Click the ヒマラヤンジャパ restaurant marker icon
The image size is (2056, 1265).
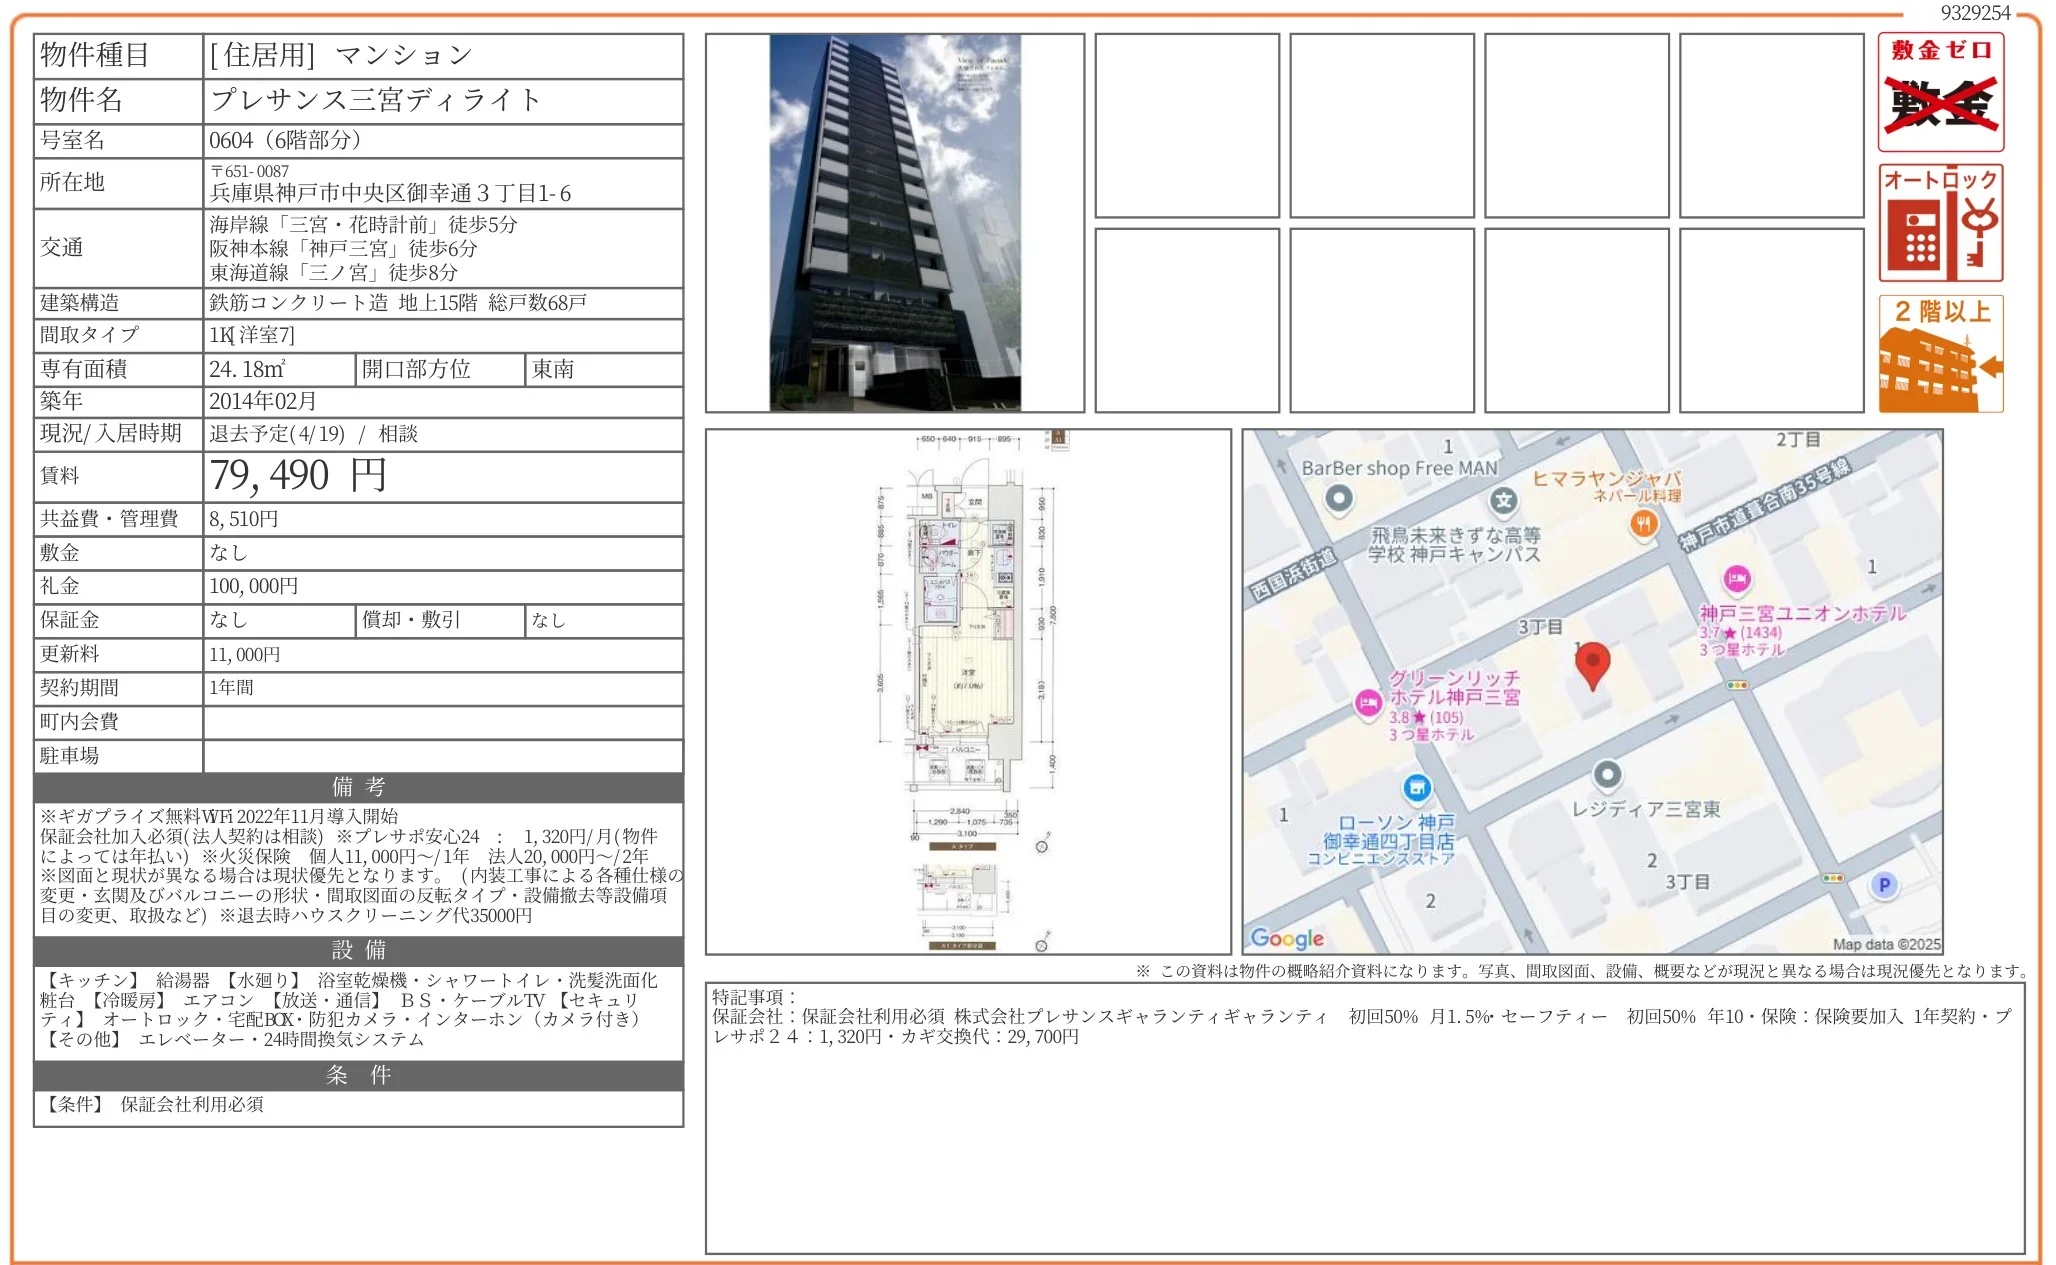[x=1643, y=522]
